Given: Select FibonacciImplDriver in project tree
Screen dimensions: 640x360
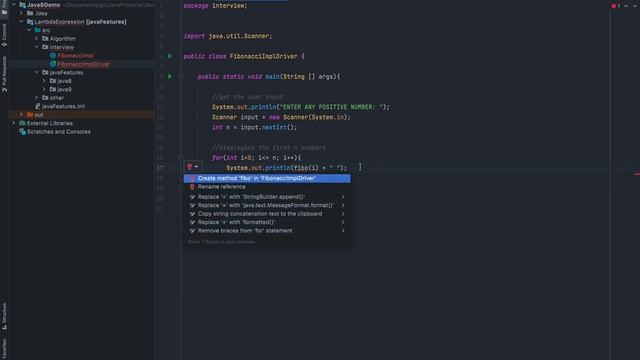Looking at the screenshot, I should tap(84, 64).
